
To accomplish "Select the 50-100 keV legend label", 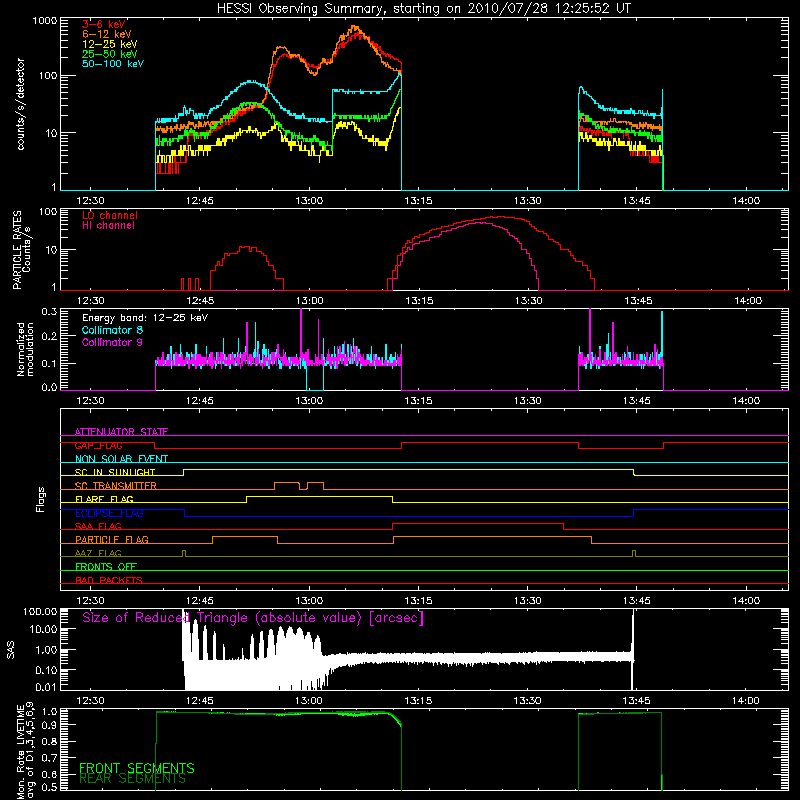I will pos(113,64).
